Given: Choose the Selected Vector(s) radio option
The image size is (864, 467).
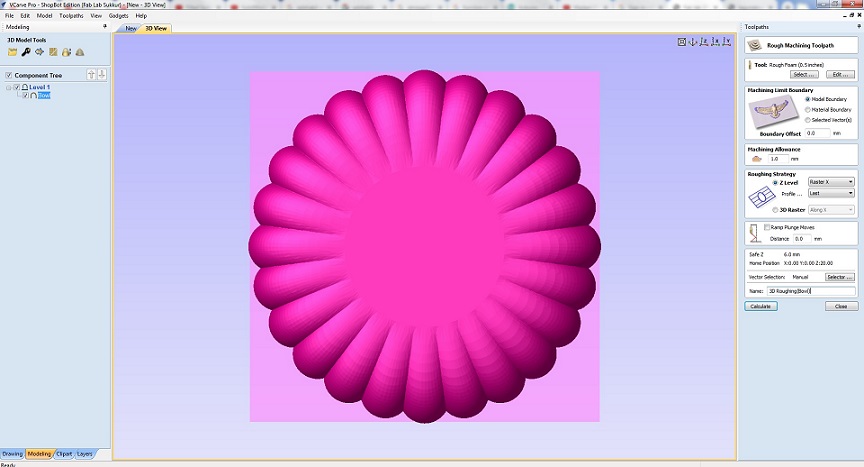Looking at the screenshot, I should pyautogui.click(x=808, y=120).
